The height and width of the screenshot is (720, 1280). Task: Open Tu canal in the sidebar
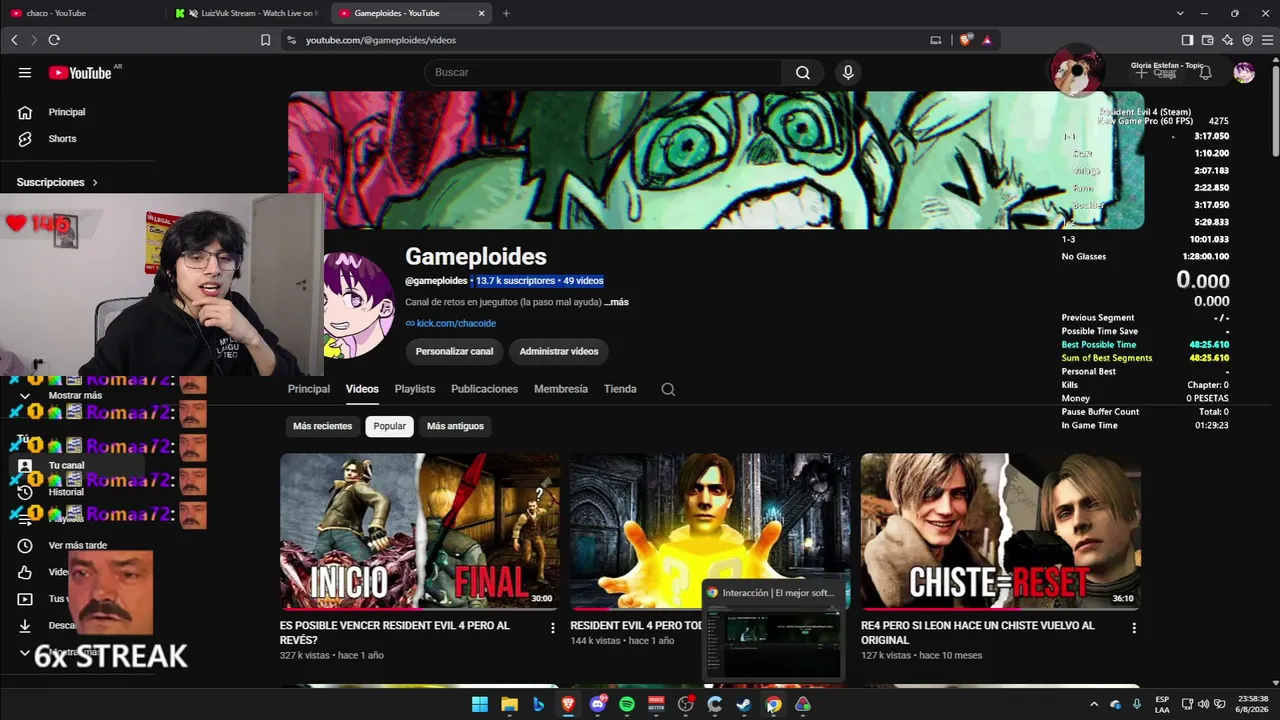tap(66, 466)
